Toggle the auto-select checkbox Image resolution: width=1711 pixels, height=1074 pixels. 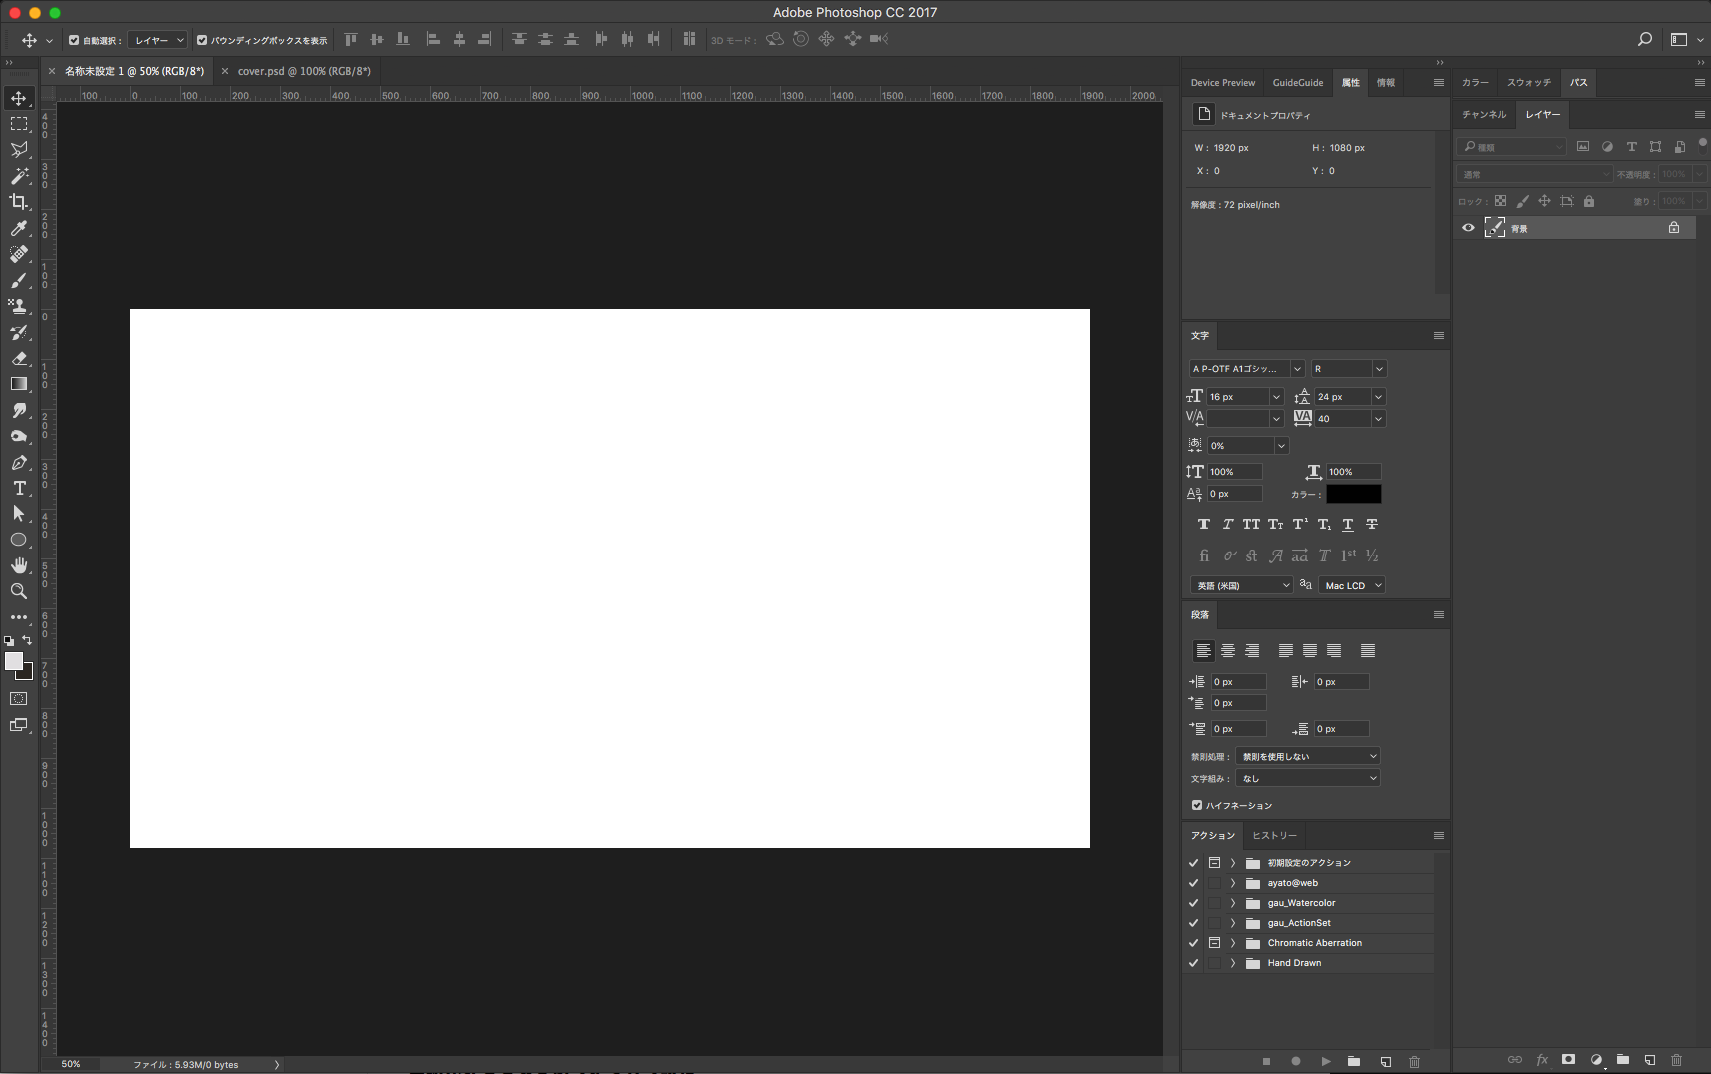click(74, 40)
